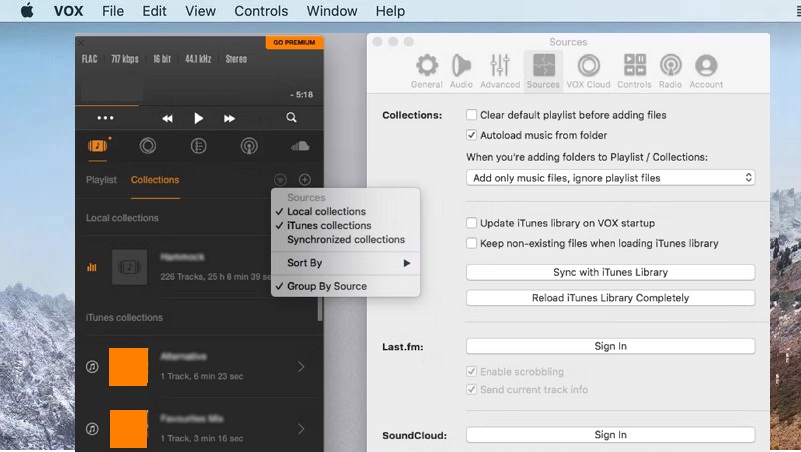Skip to previous track with rewind button
Screen dimensions: 801x452
click(167, 118)
